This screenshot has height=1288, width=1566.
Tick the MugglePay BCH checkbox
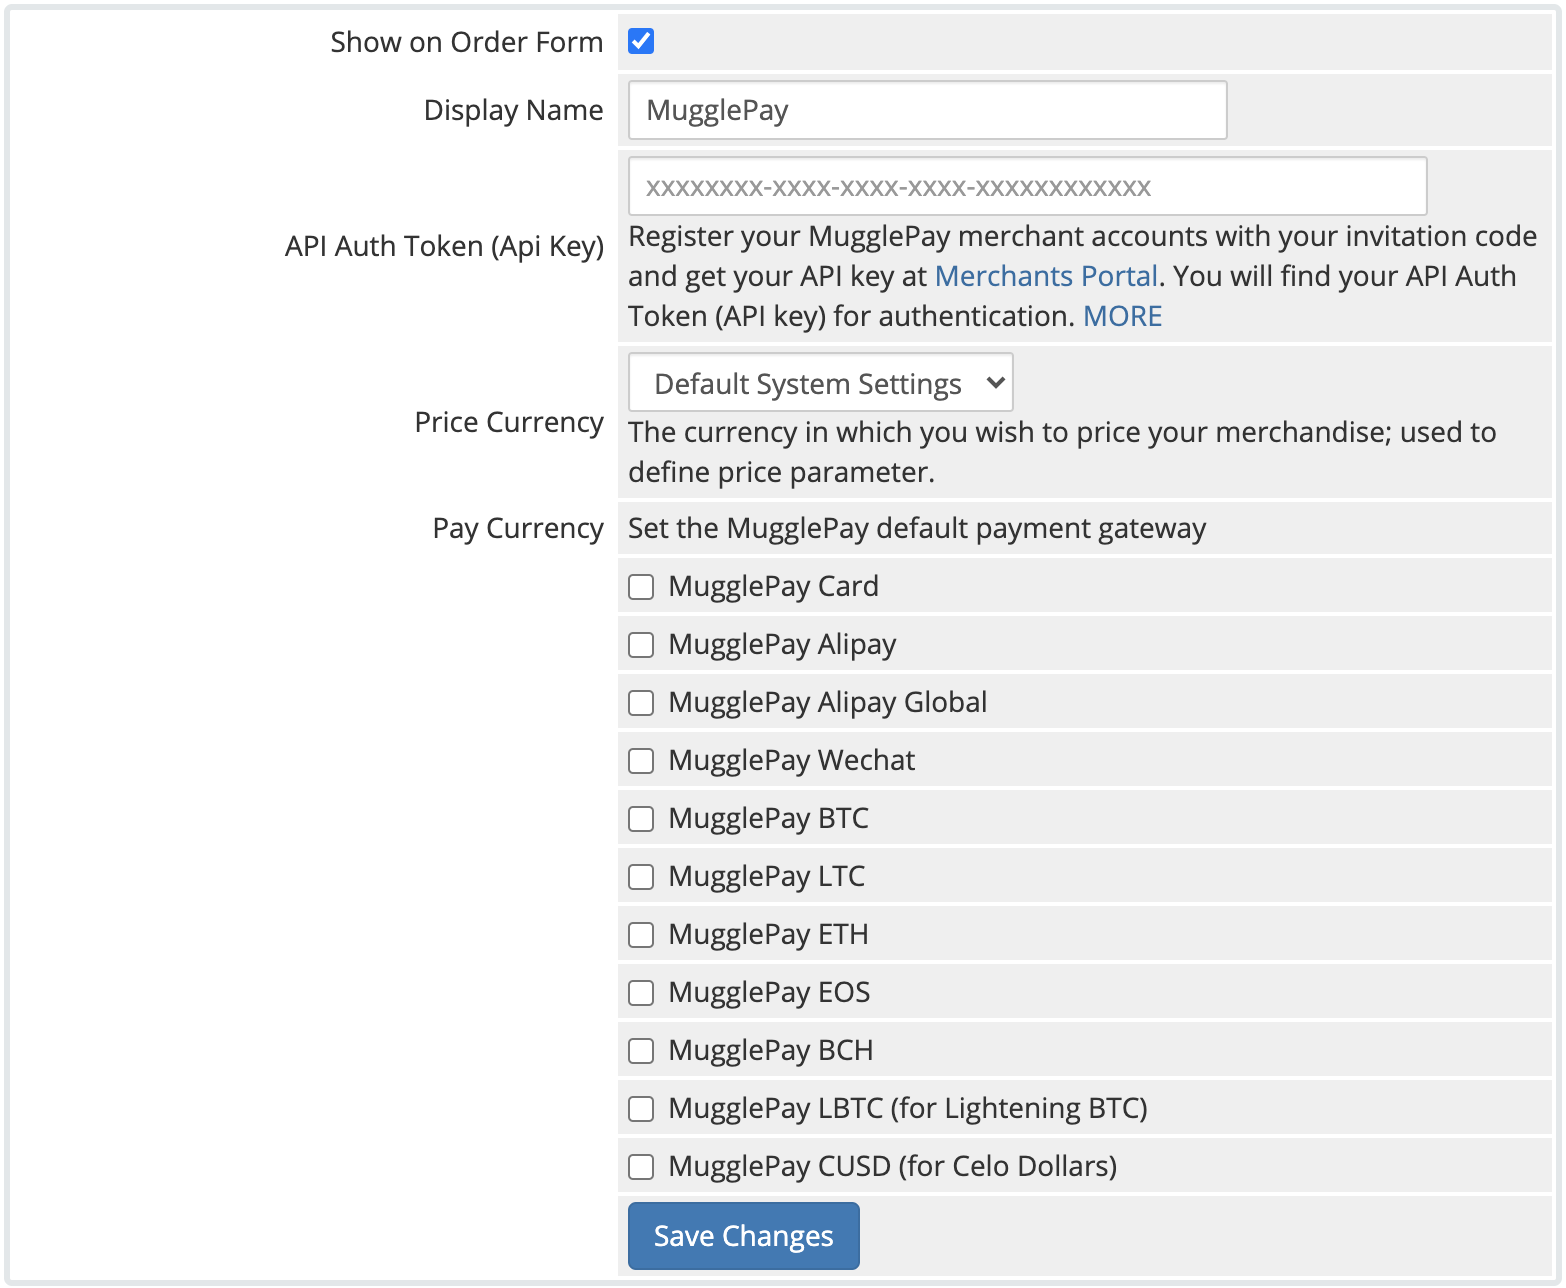641,1051
